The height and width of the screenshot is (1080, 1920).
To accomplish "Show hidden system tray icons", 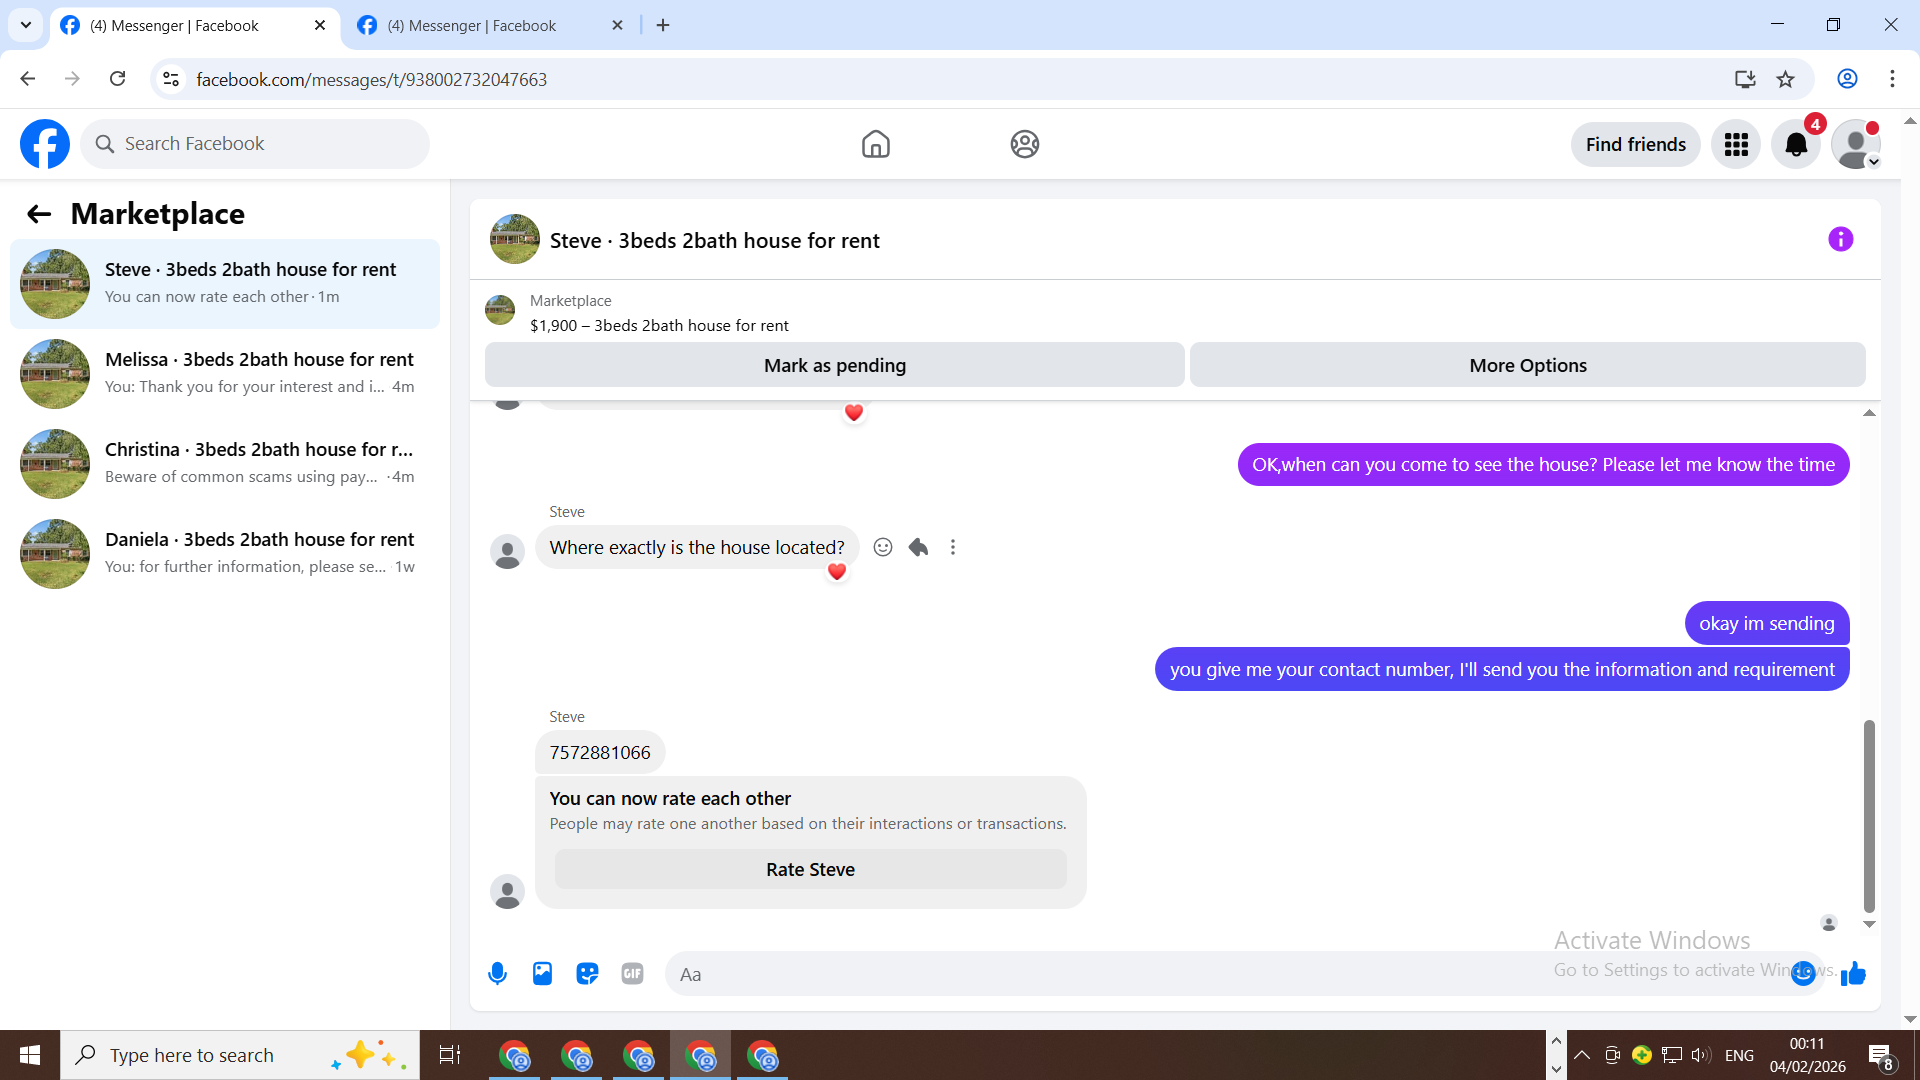I will [1582, 1055].
